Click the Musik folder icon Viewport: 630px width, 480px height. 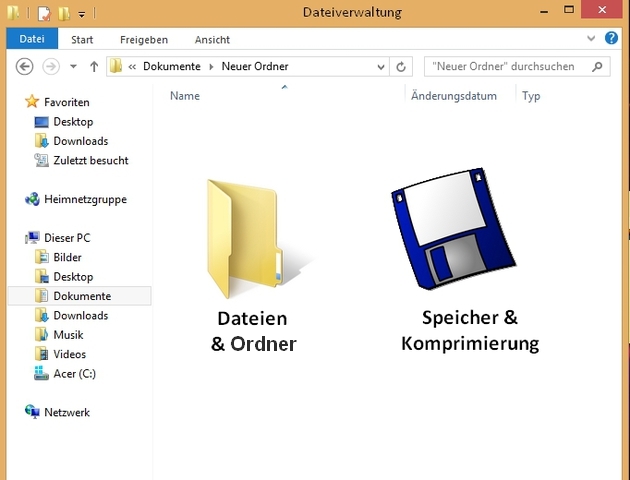(41, 334)
